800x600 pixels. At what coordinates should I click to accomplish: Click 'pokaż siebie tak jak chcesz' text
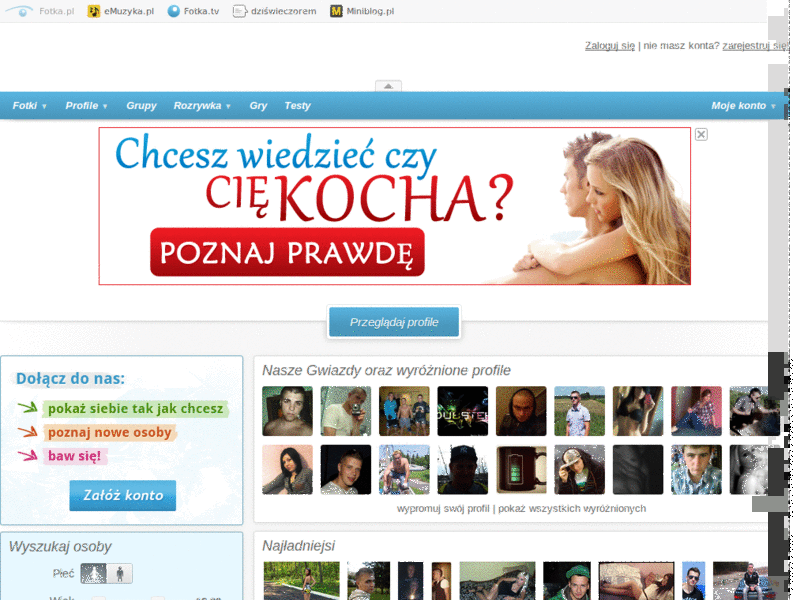coord(136,409)
